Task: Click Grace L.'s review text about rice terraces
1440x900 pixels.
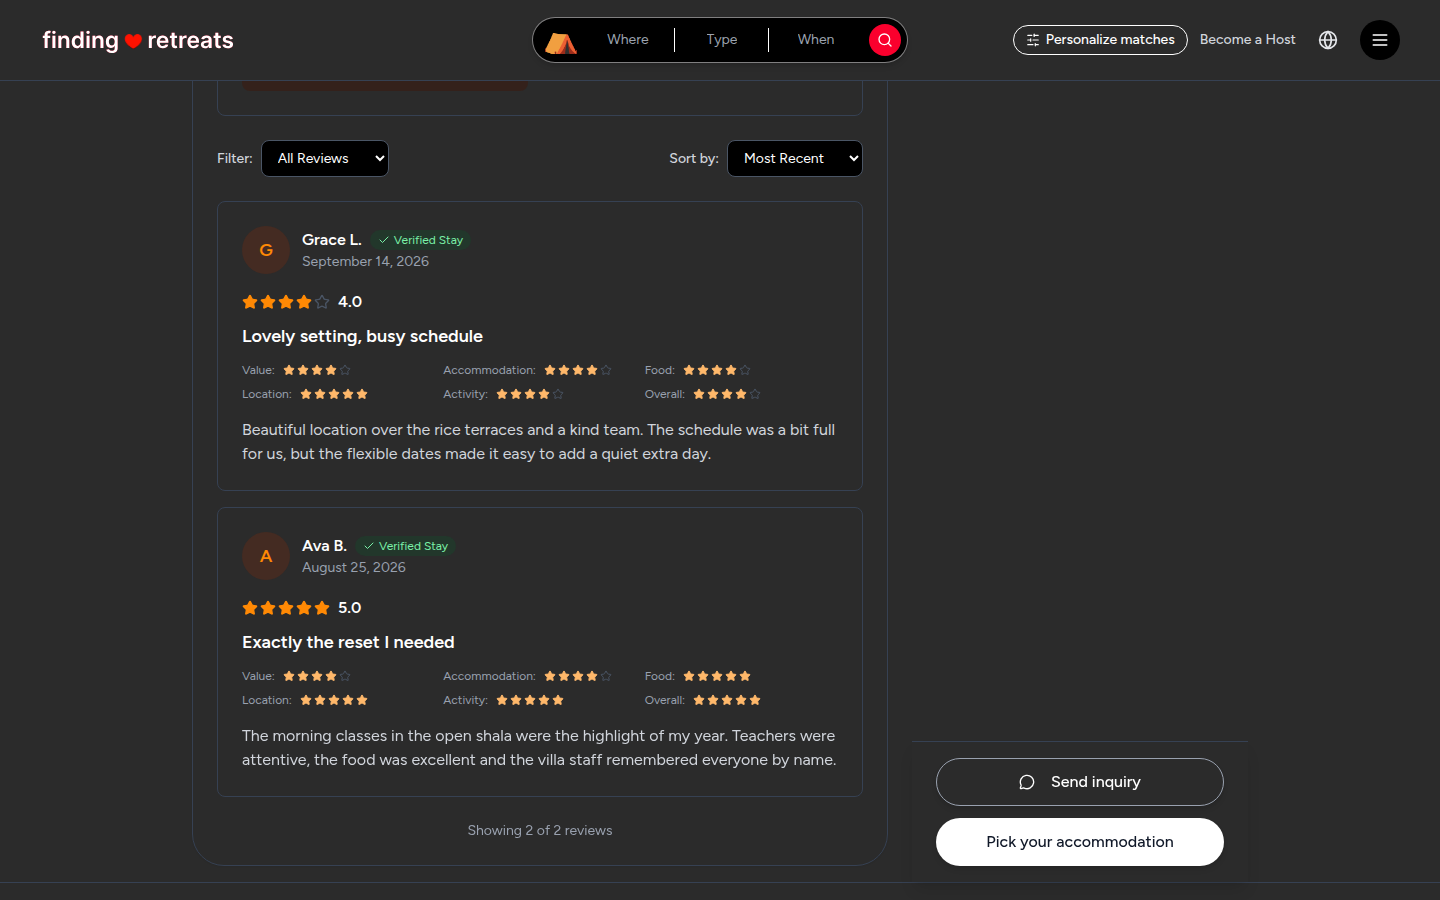Action: [540, 442]
